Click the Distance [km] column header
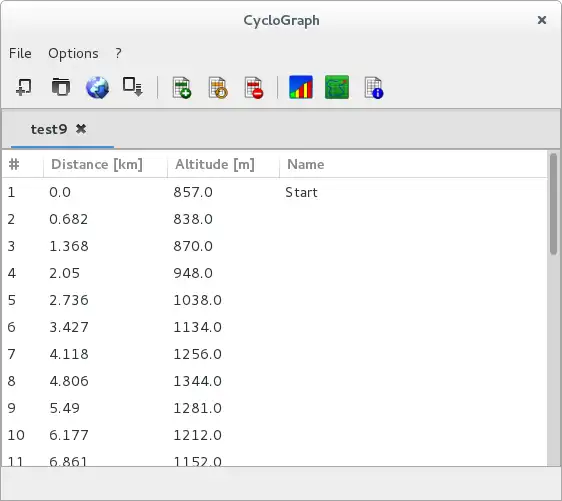The height and width of the screenshot is (501, 562). pyautogui.click(x=105, y=164)
